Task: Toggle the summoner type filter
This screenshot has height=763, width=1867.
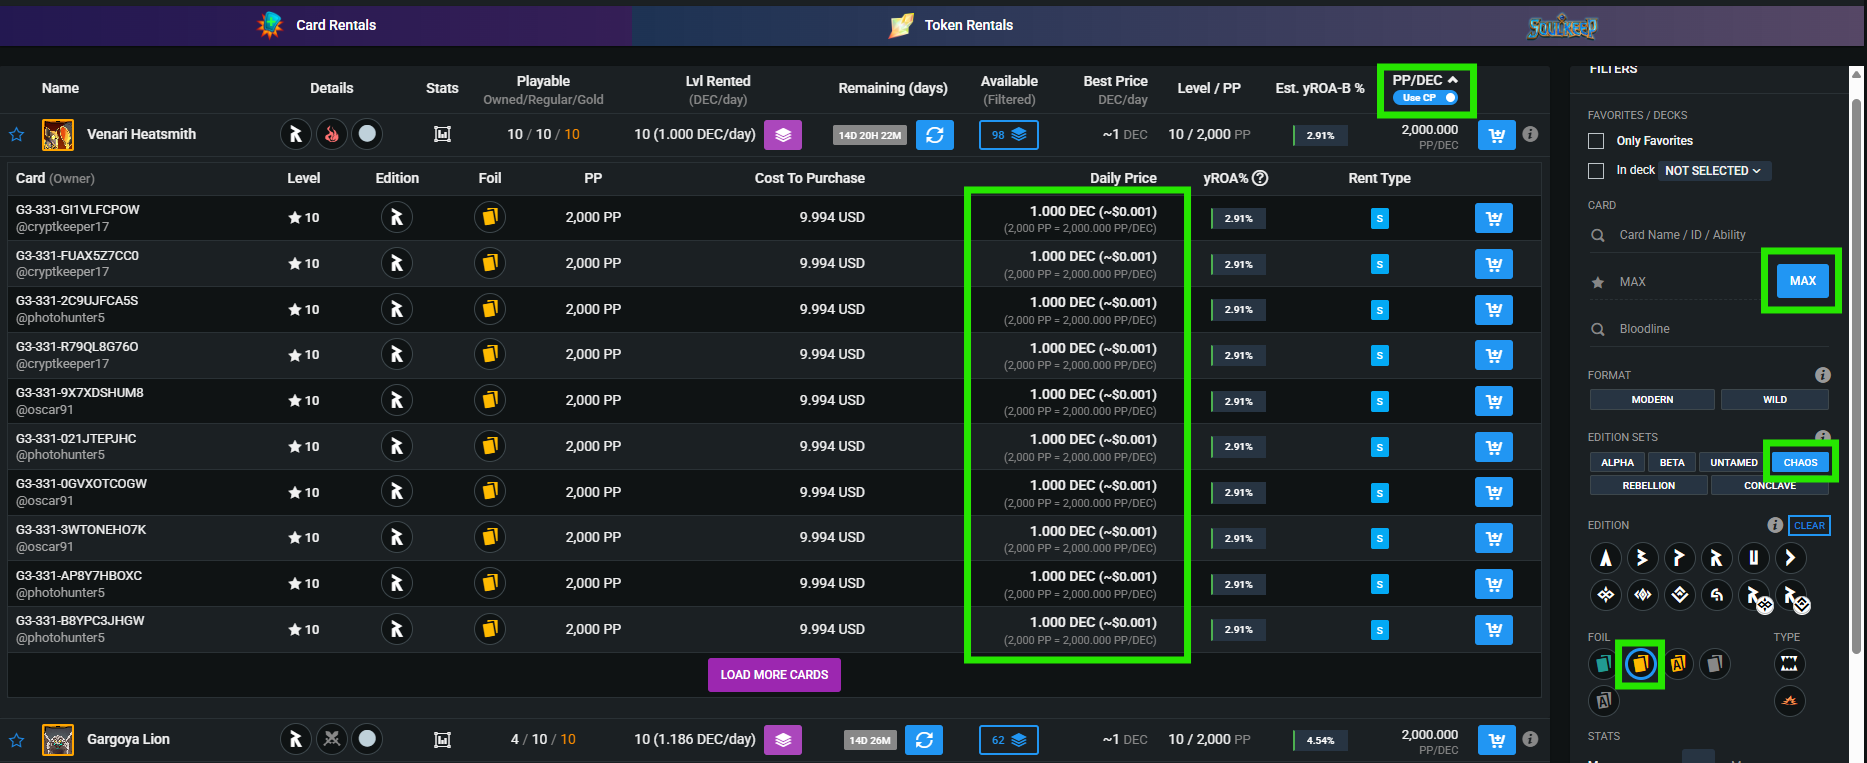Action: pos(1789,701)
